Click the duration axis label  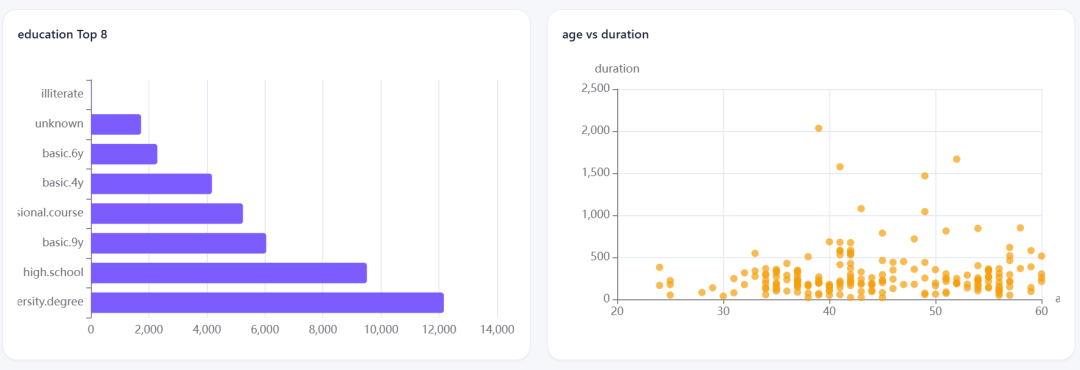(616, 69)
